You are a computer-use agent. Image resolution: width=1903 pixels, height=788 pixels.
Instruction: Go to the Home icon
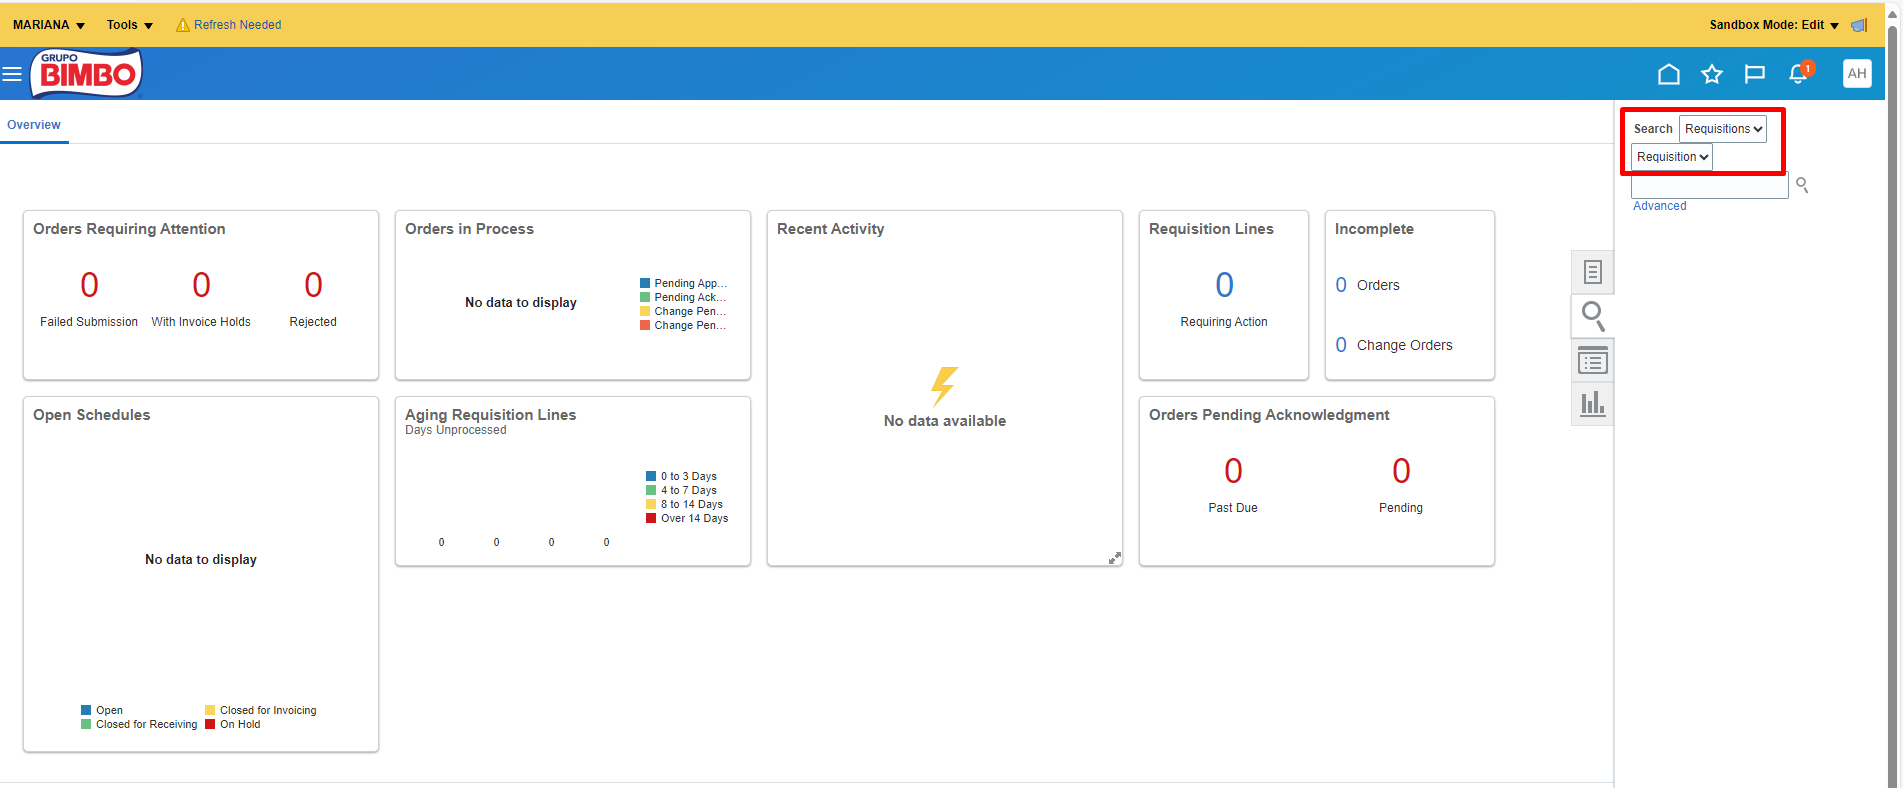[x=1668, y=74]
